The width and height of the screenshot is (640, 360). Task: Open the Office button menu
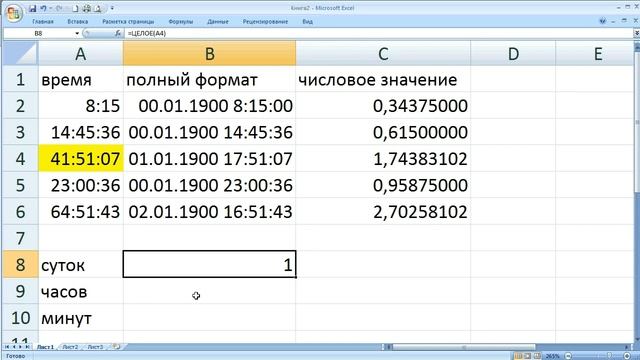13,13
